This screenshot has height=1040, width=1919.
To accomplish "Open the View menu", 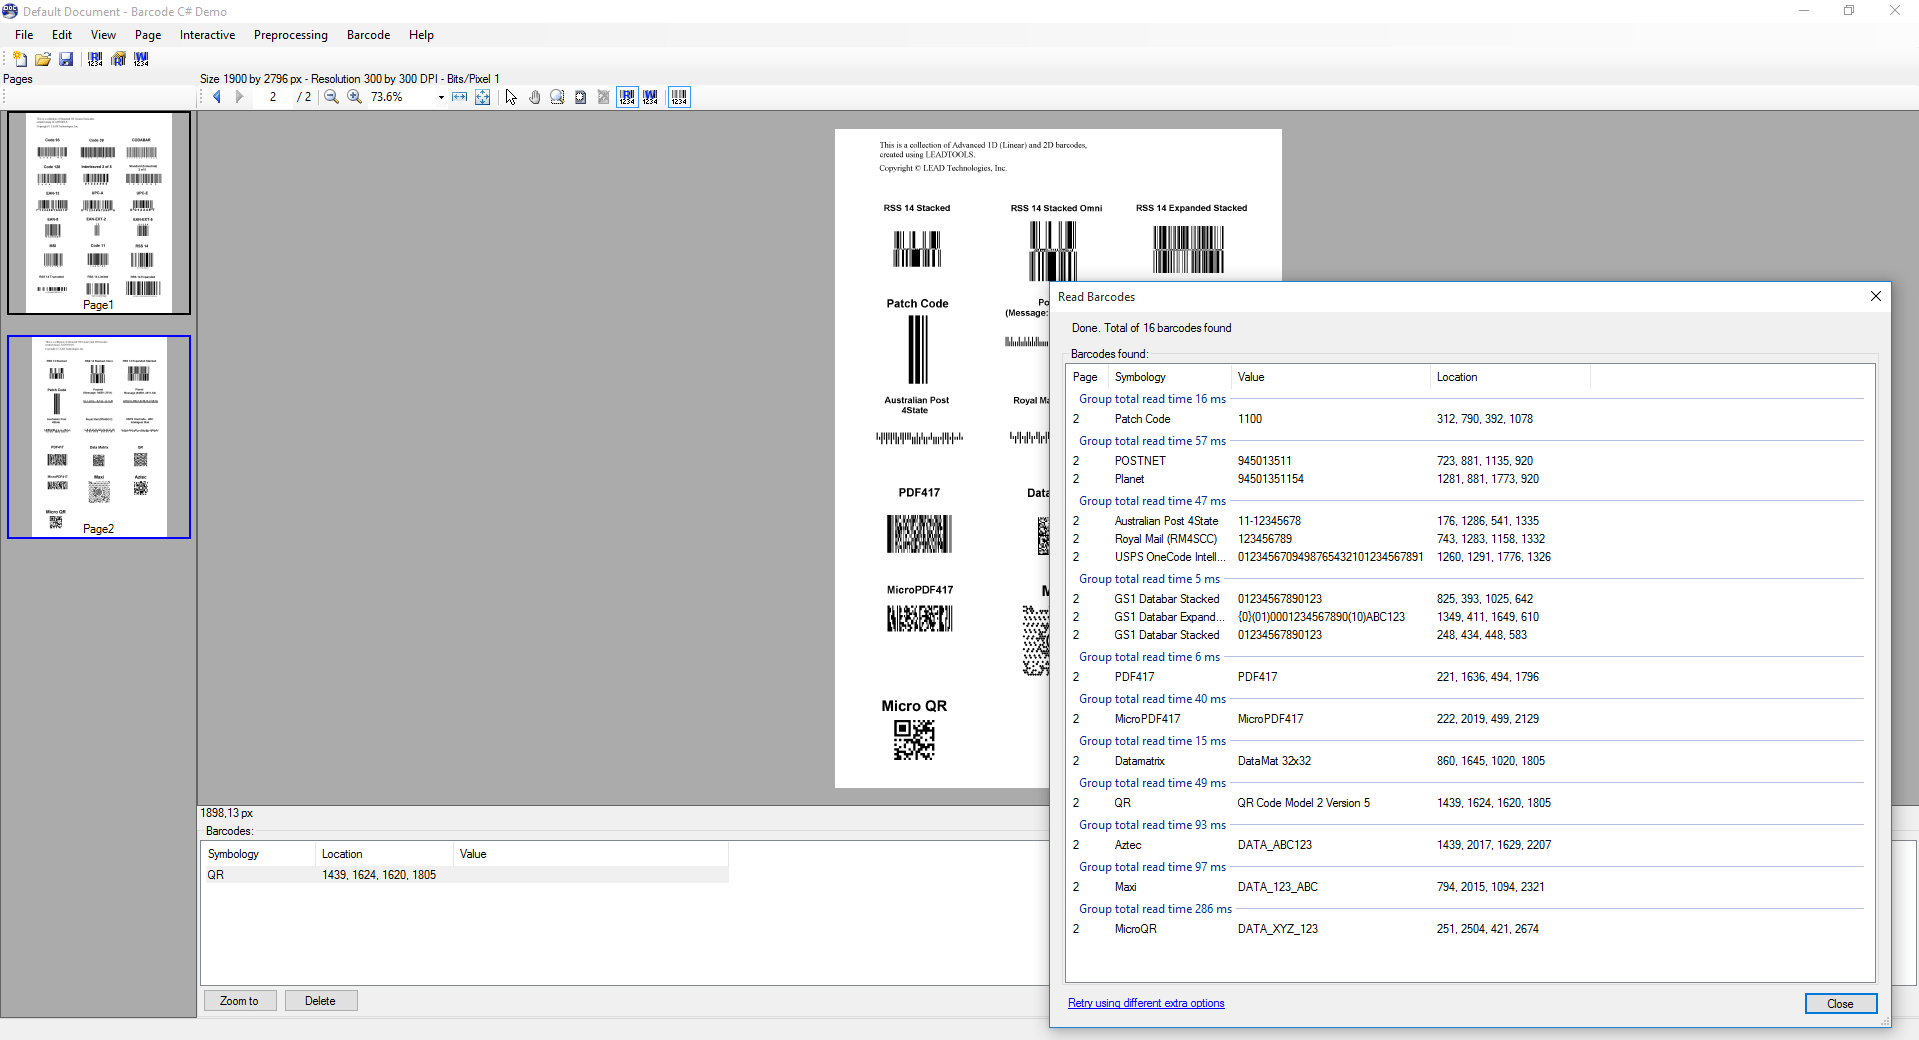I will coord(103,35).
